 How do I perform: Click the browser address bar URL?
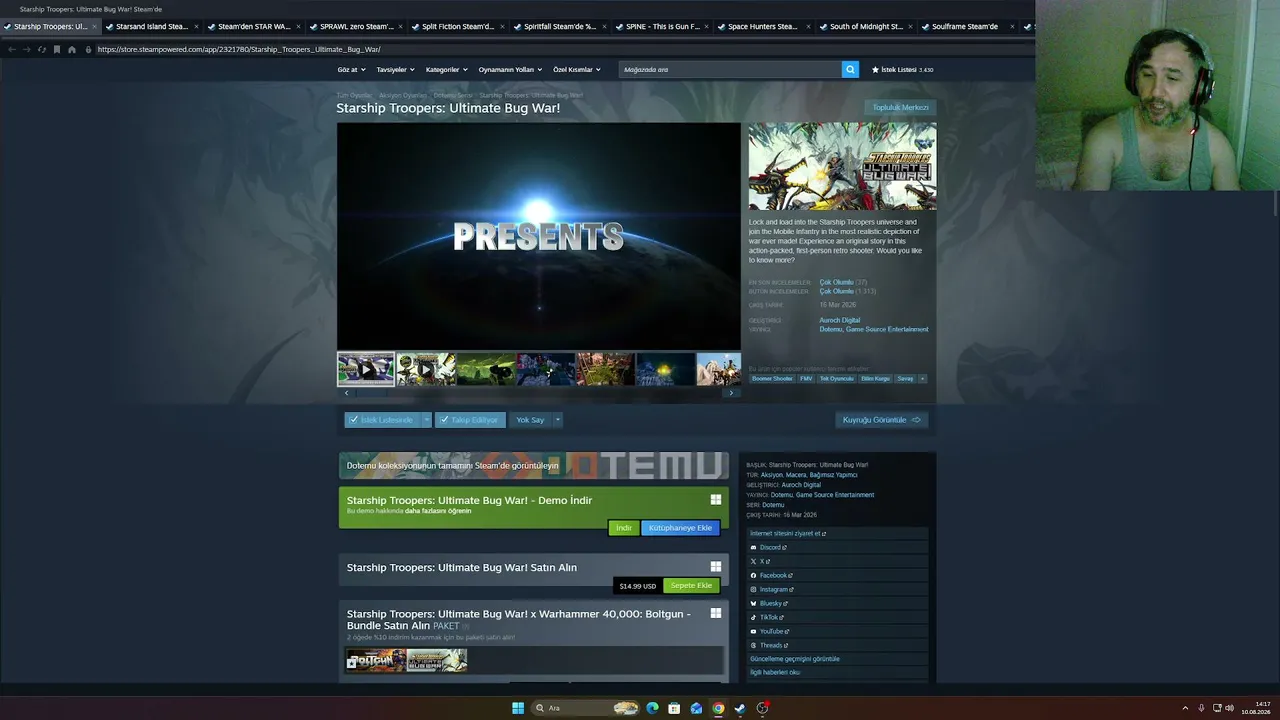point(239,49)
